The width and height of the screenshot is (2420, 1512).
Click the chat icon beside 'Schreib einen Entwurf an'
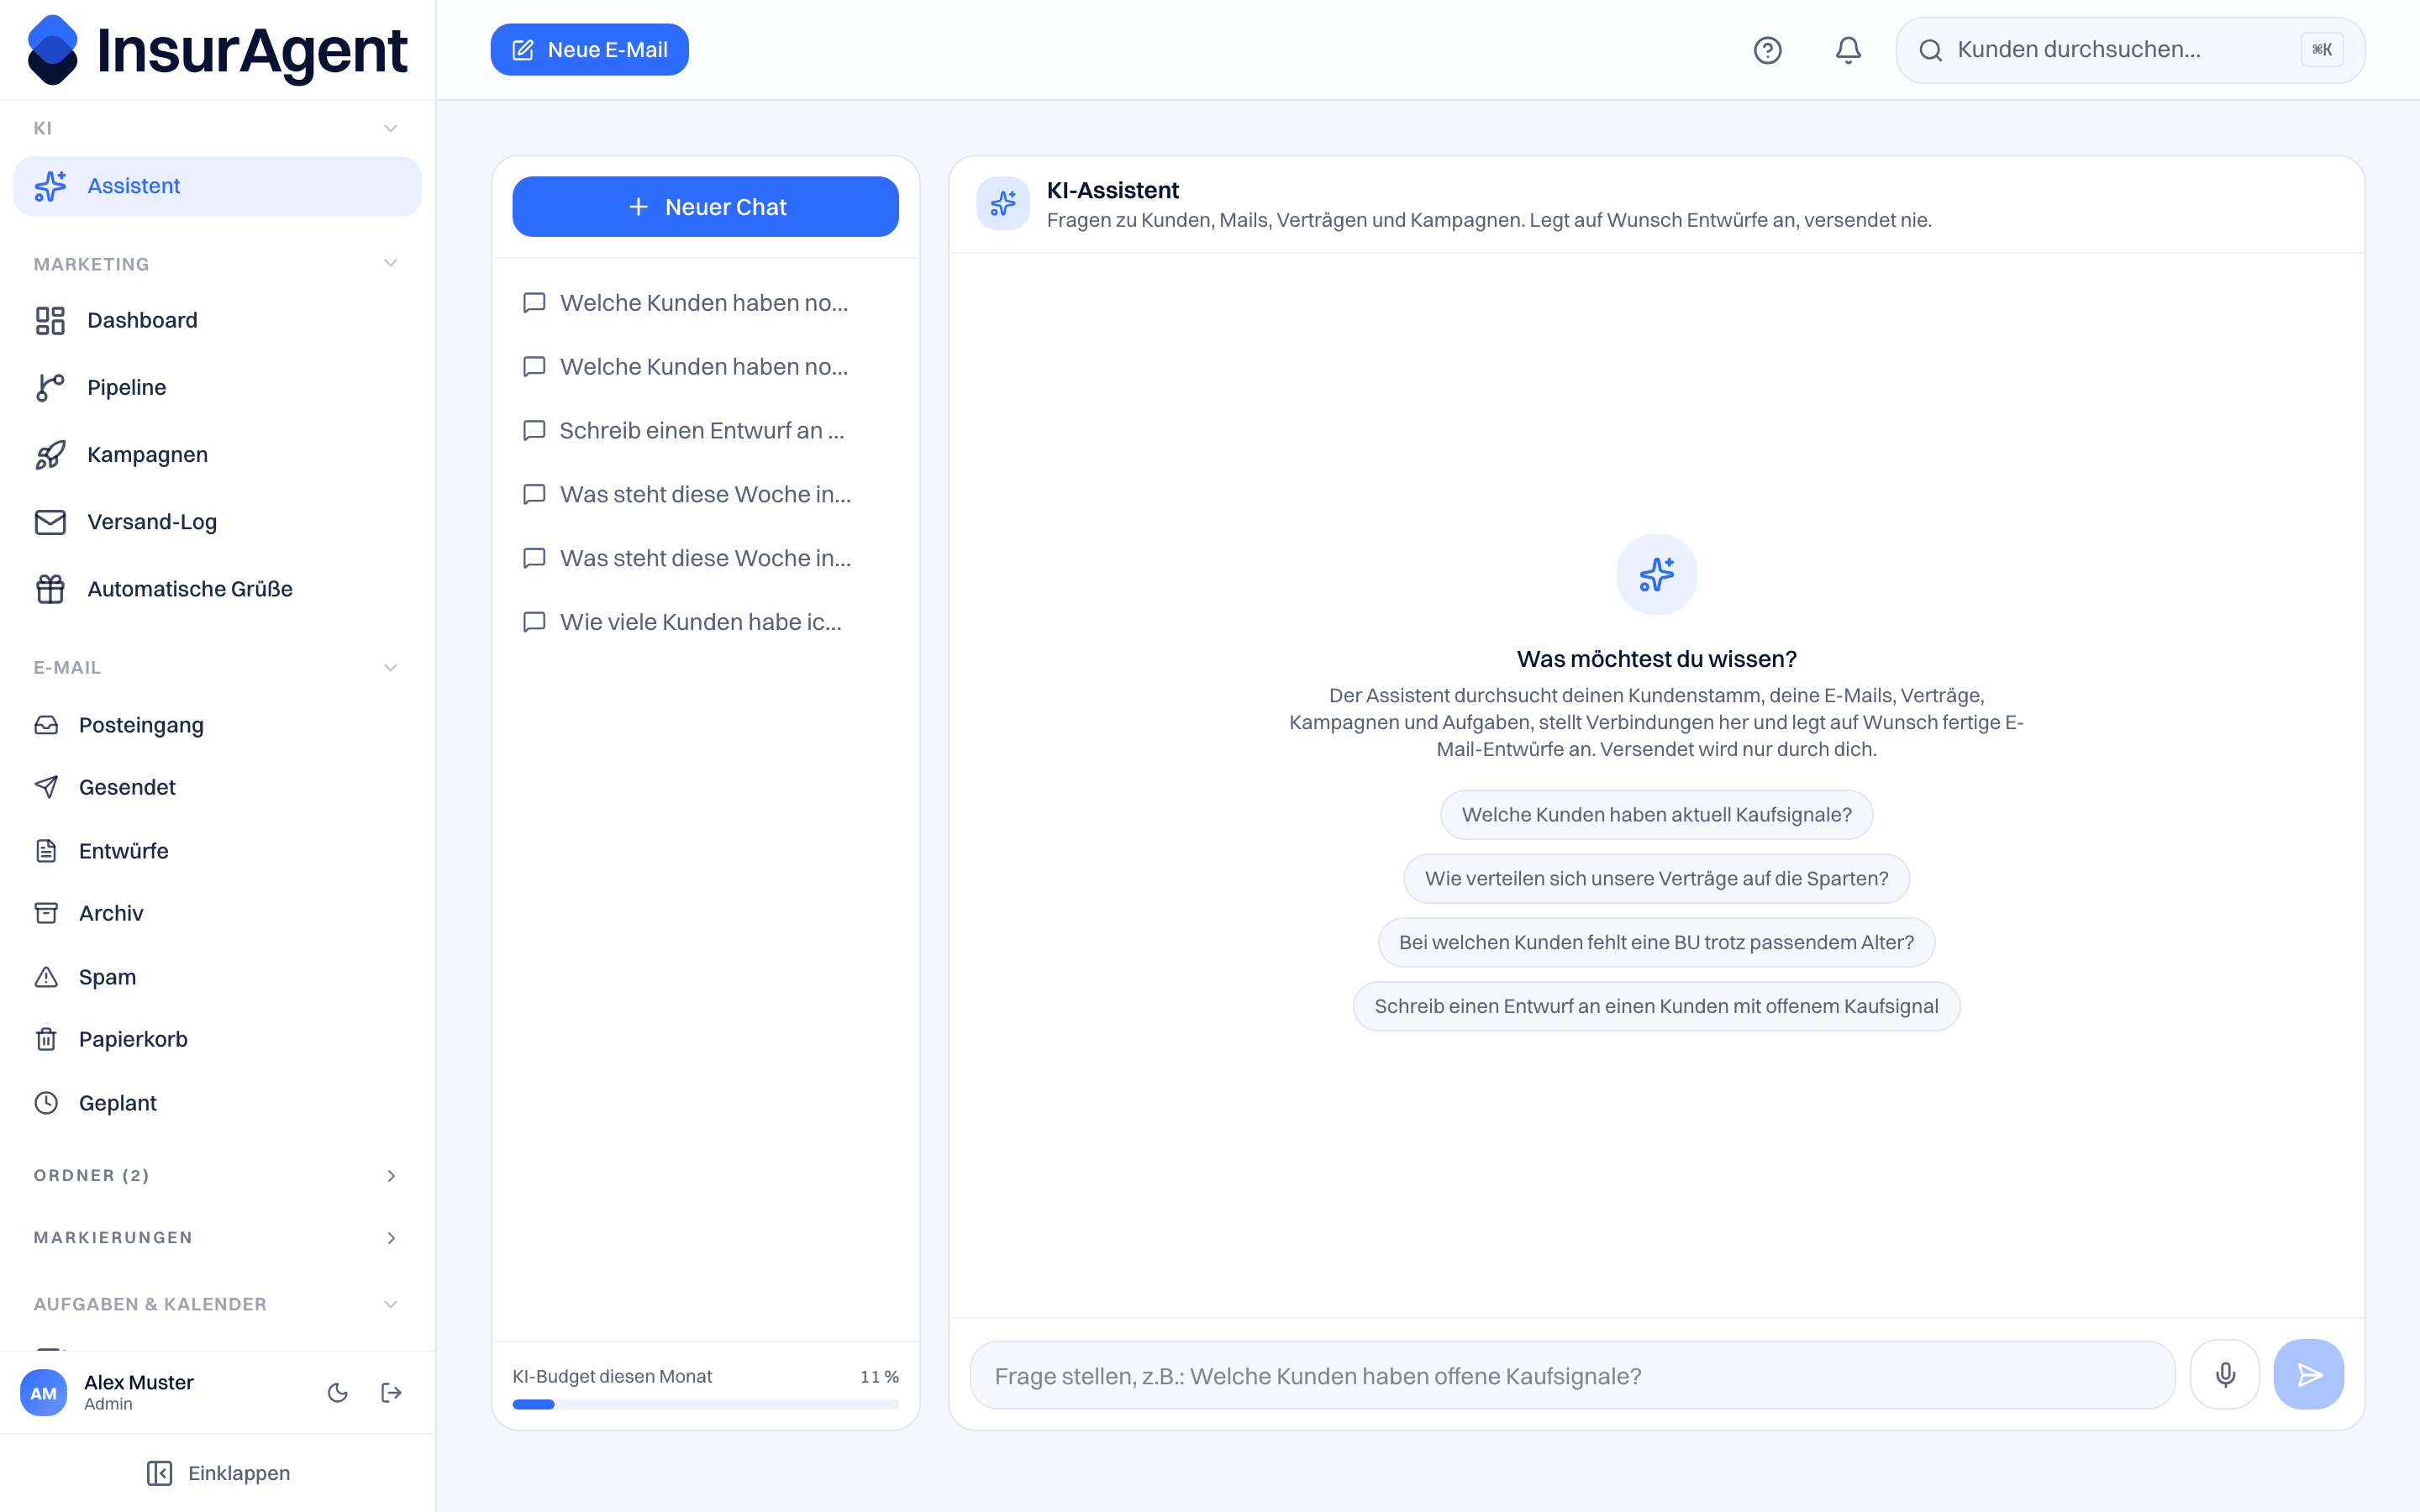[x=534, y=430]
